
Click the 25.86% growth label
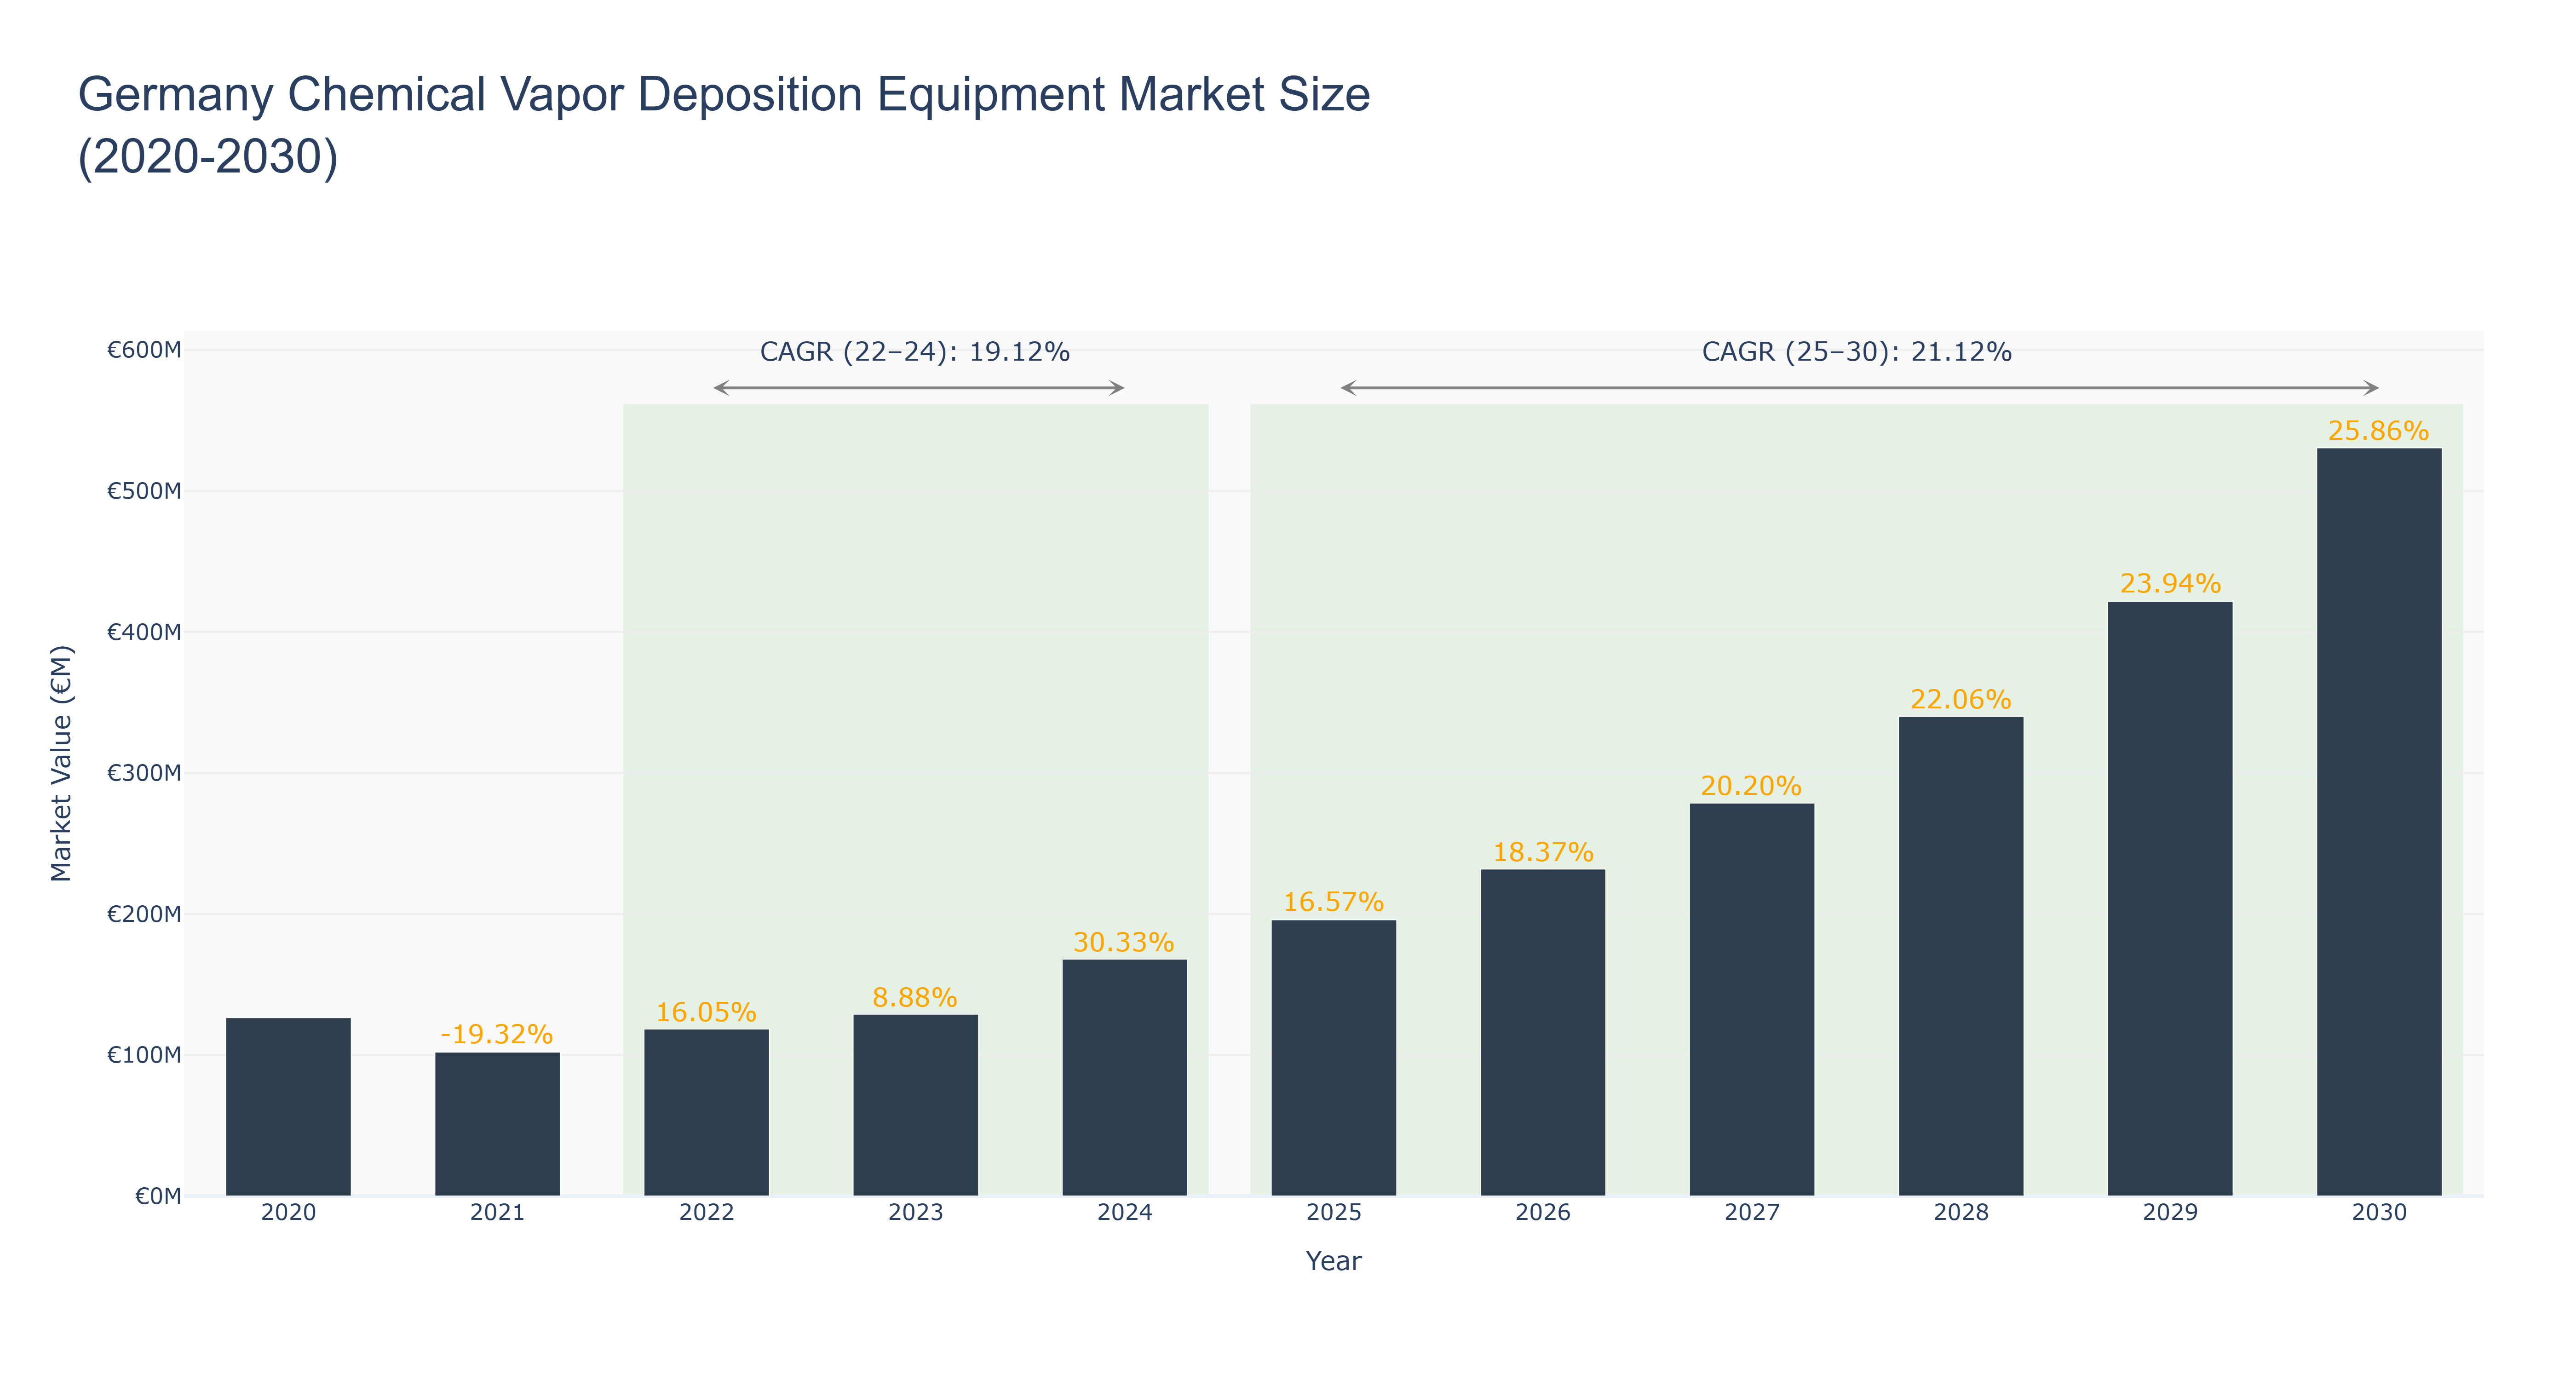coord(2378,431)
